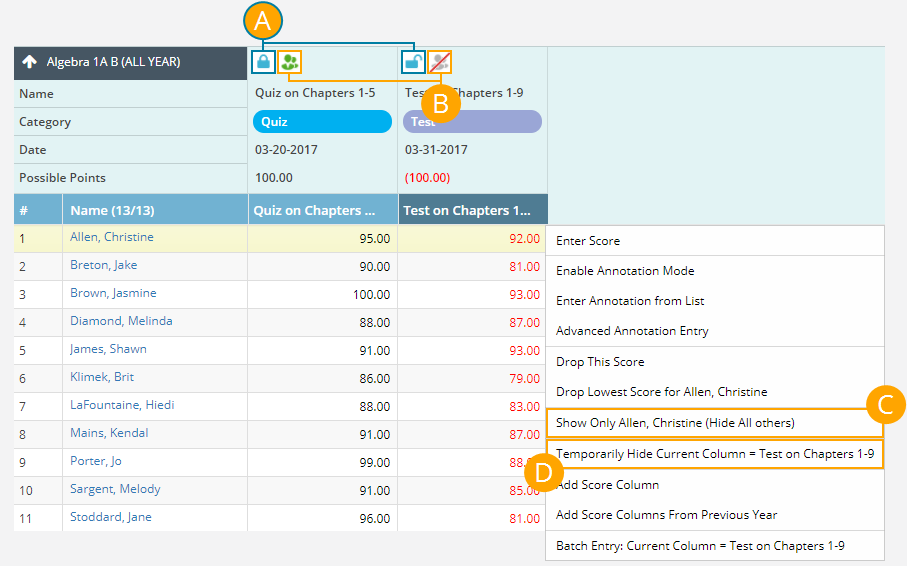Open student Klimek, Brit

[x=102, y=377]
